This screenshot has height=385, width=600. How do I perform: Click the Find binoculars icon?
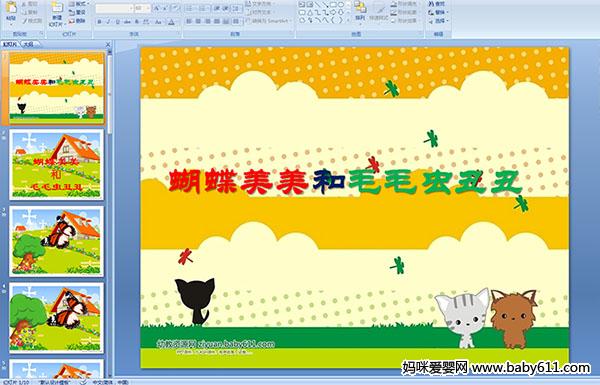(431, 4)
